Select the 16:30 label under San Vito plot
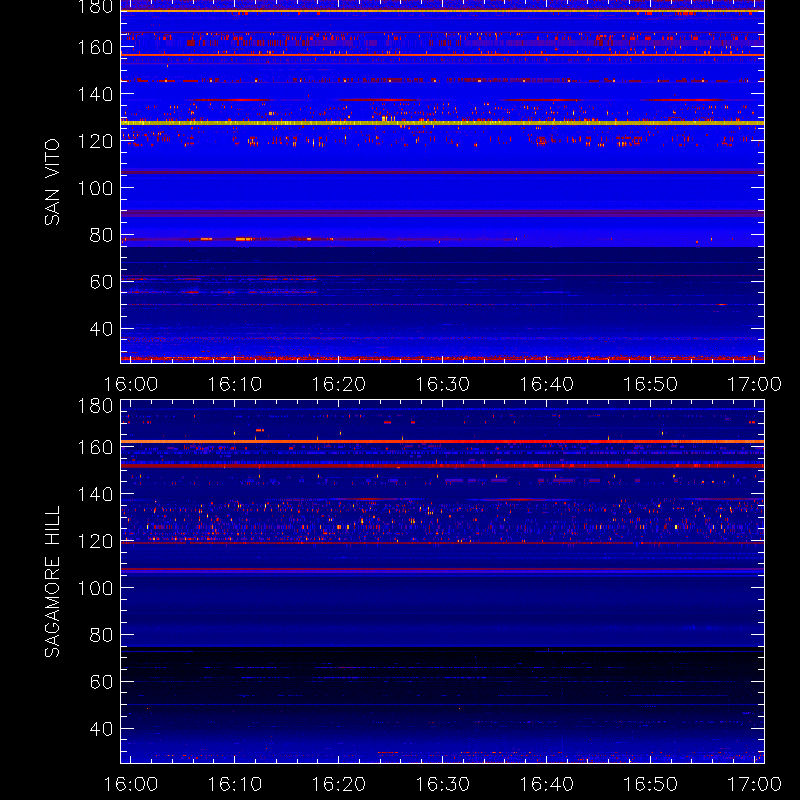 point(442,384)
